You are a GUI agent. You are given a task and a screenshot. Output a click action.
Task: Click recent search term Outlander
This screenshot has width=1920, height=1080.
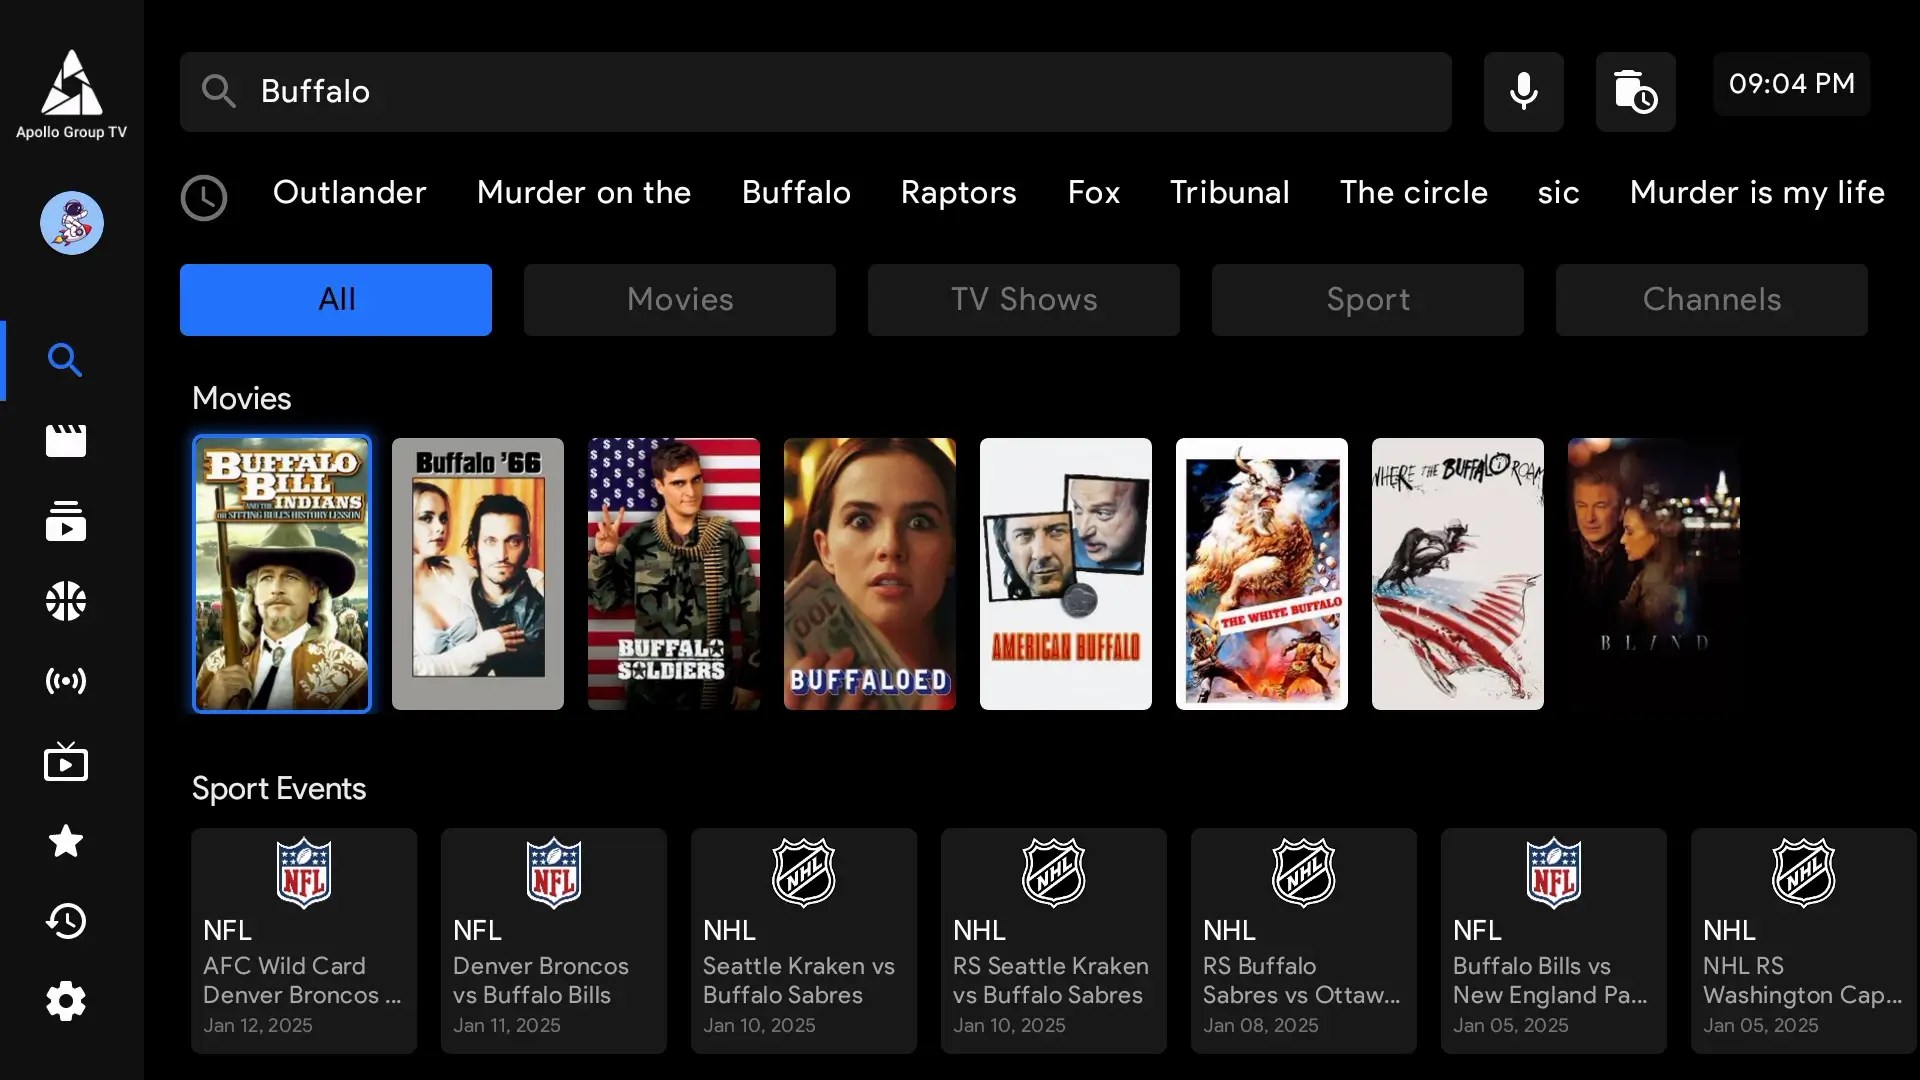(349, 192)
